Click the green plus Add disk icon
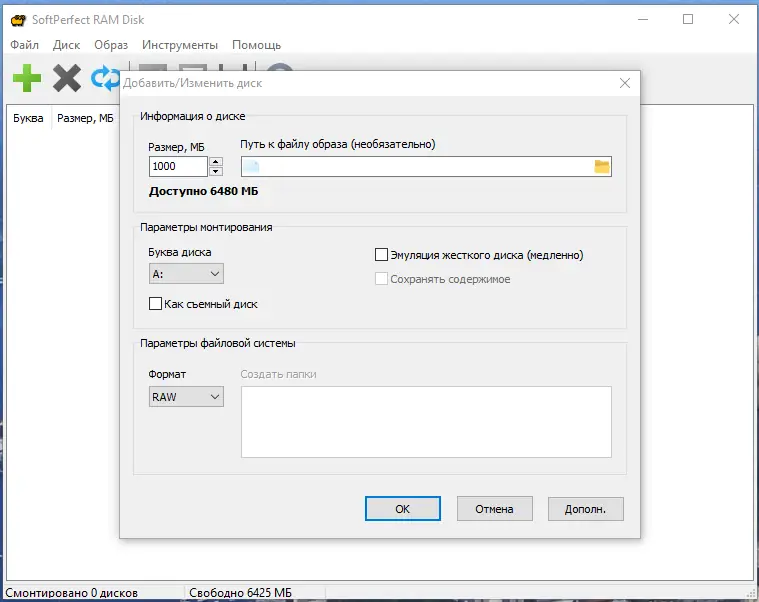 (x=27, y=78)
